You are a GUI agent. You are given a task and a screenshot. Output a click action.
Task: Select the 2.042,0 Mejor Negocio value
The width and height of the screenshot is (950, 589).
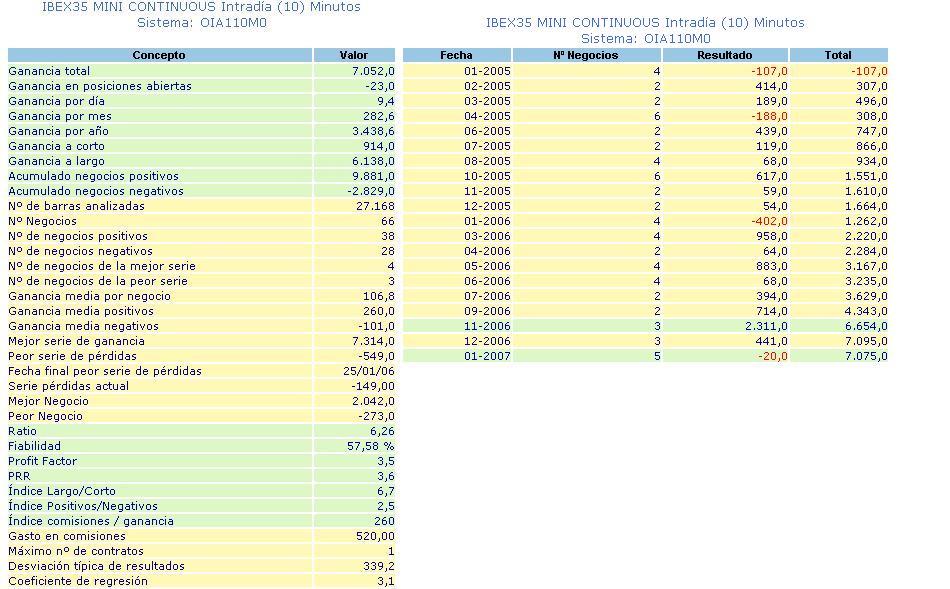(373, 401)
